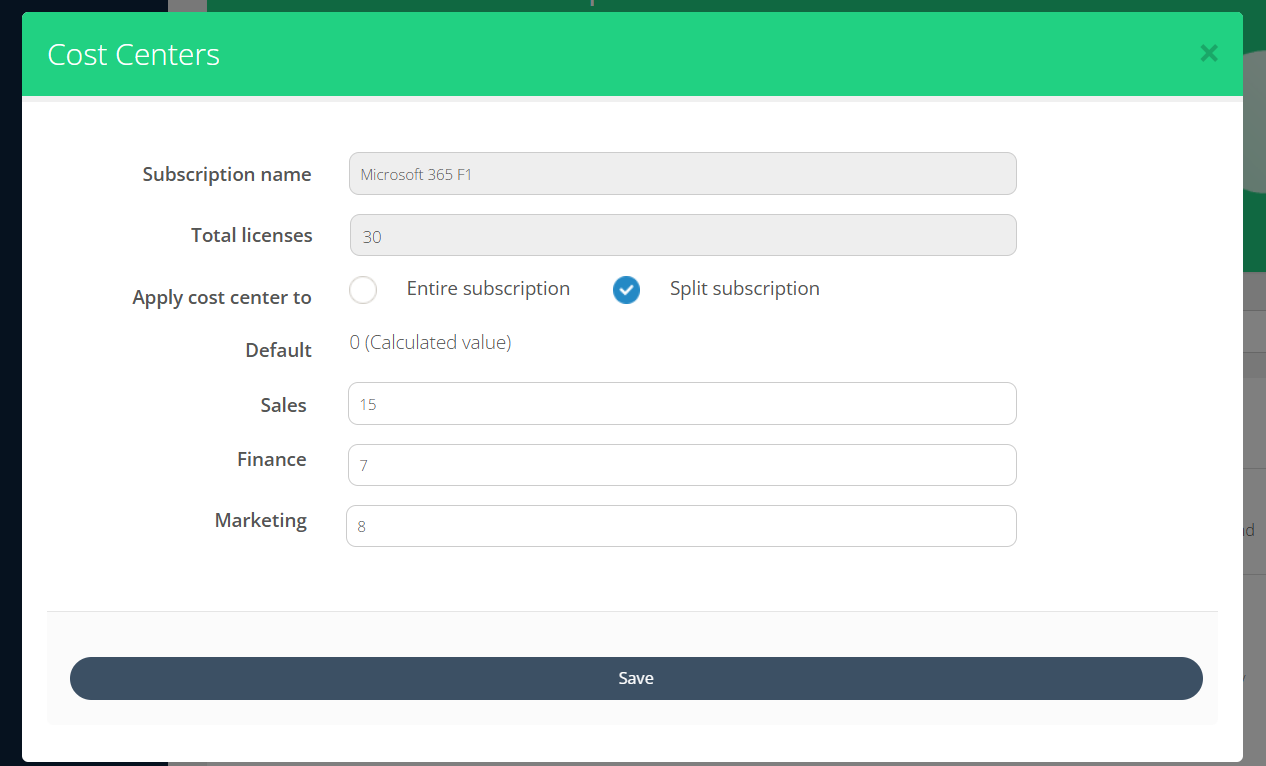Click the "0 (Calculated value)" text
The height and width of the screenshot is (766, 1266).
[x=430, y=343]
